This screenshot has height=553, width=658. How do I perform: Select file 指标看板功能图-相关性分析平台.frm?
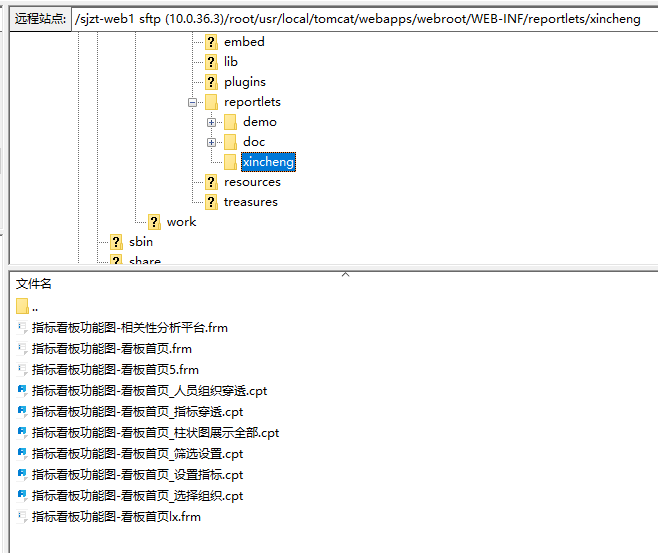(130, 328)
